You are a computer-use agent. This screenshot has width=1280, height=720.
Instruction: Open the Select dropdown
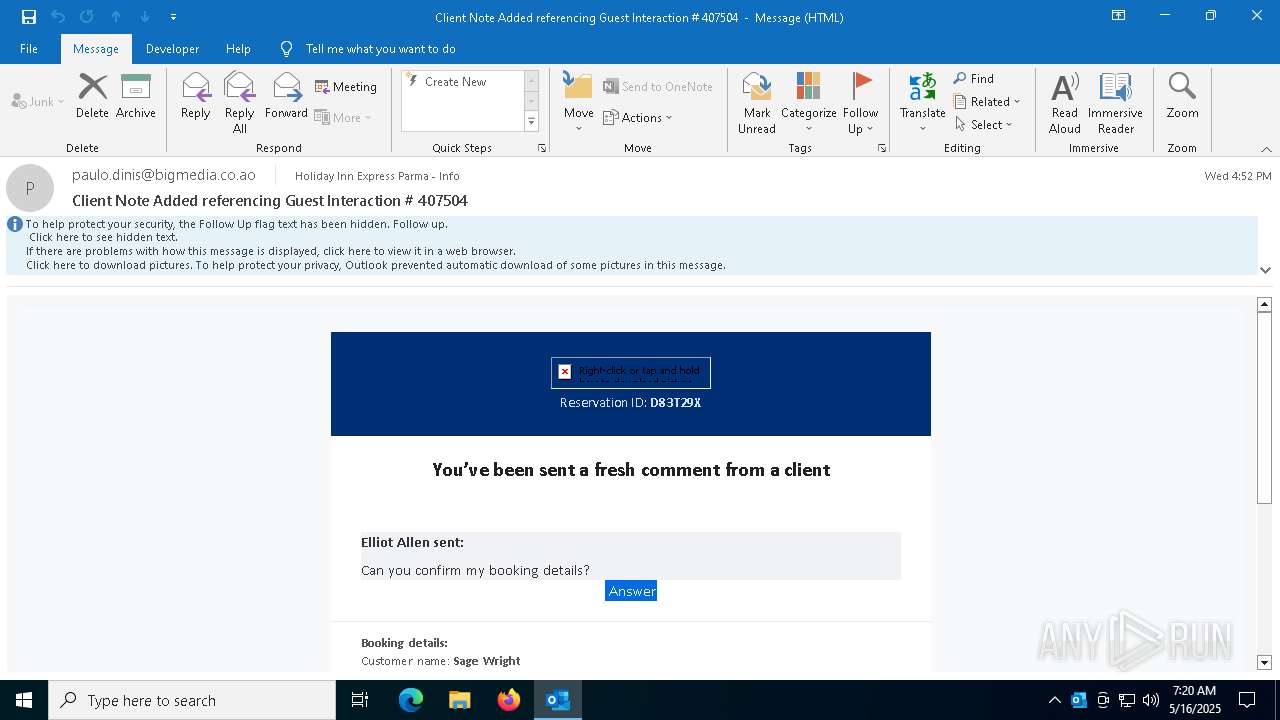pos(983,124)
